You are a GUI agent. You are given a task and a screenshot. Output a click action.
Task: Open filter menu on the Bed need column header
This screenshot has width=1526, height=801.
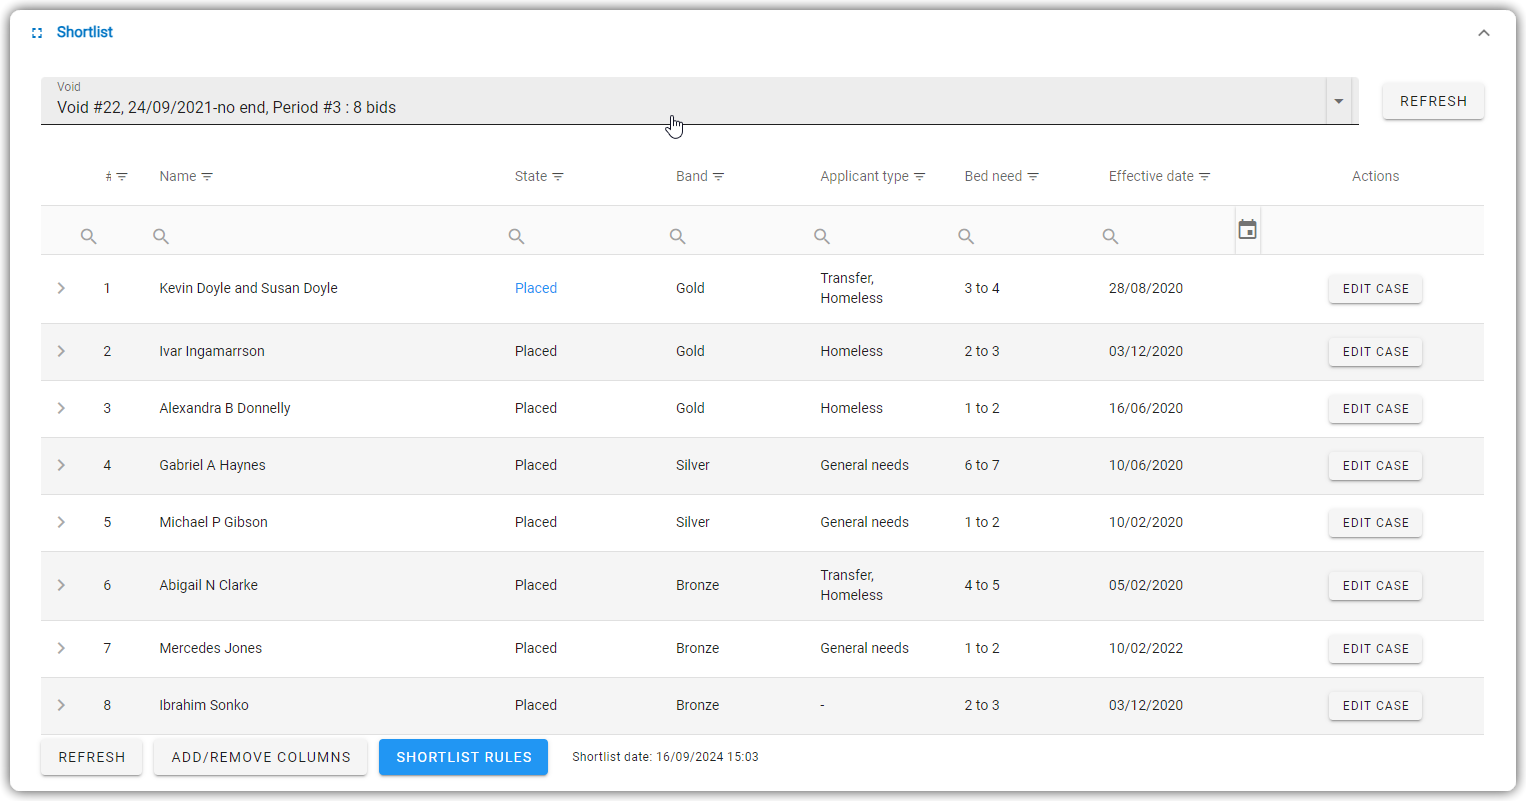1033,177
